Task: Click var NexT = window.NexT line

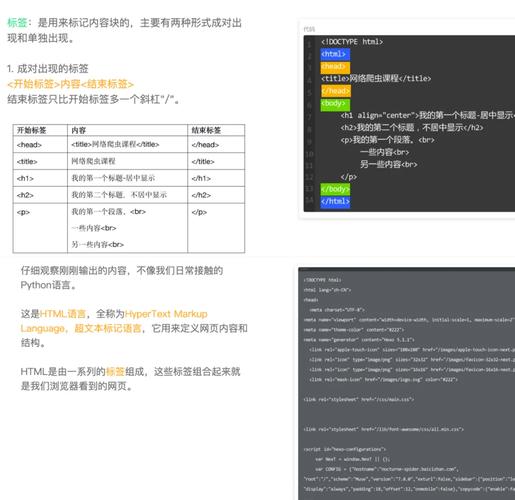Action: 353,459
